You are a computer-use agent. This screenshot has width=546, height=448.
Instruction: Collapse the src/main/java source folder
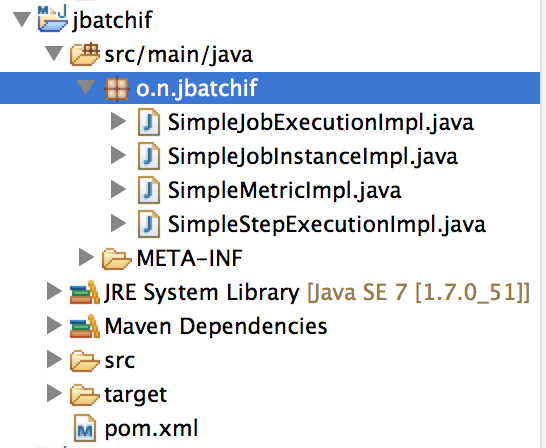click(x=54, y=54)
